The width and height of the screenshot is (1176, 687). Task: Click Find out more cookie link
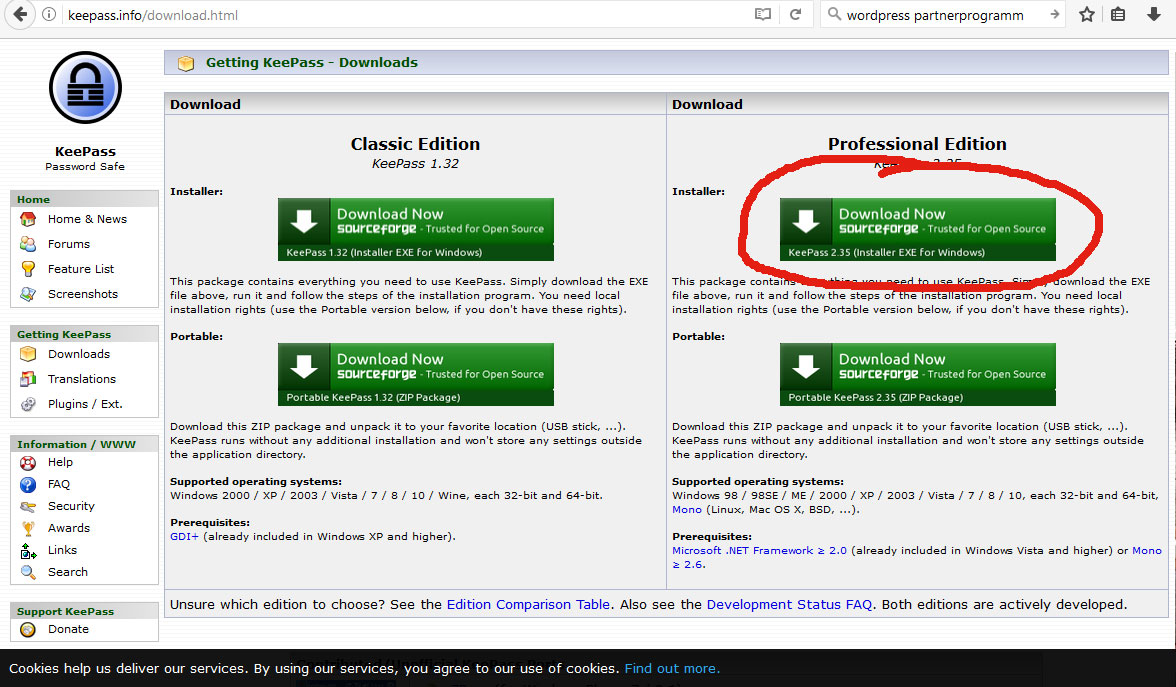click(672, 668)
